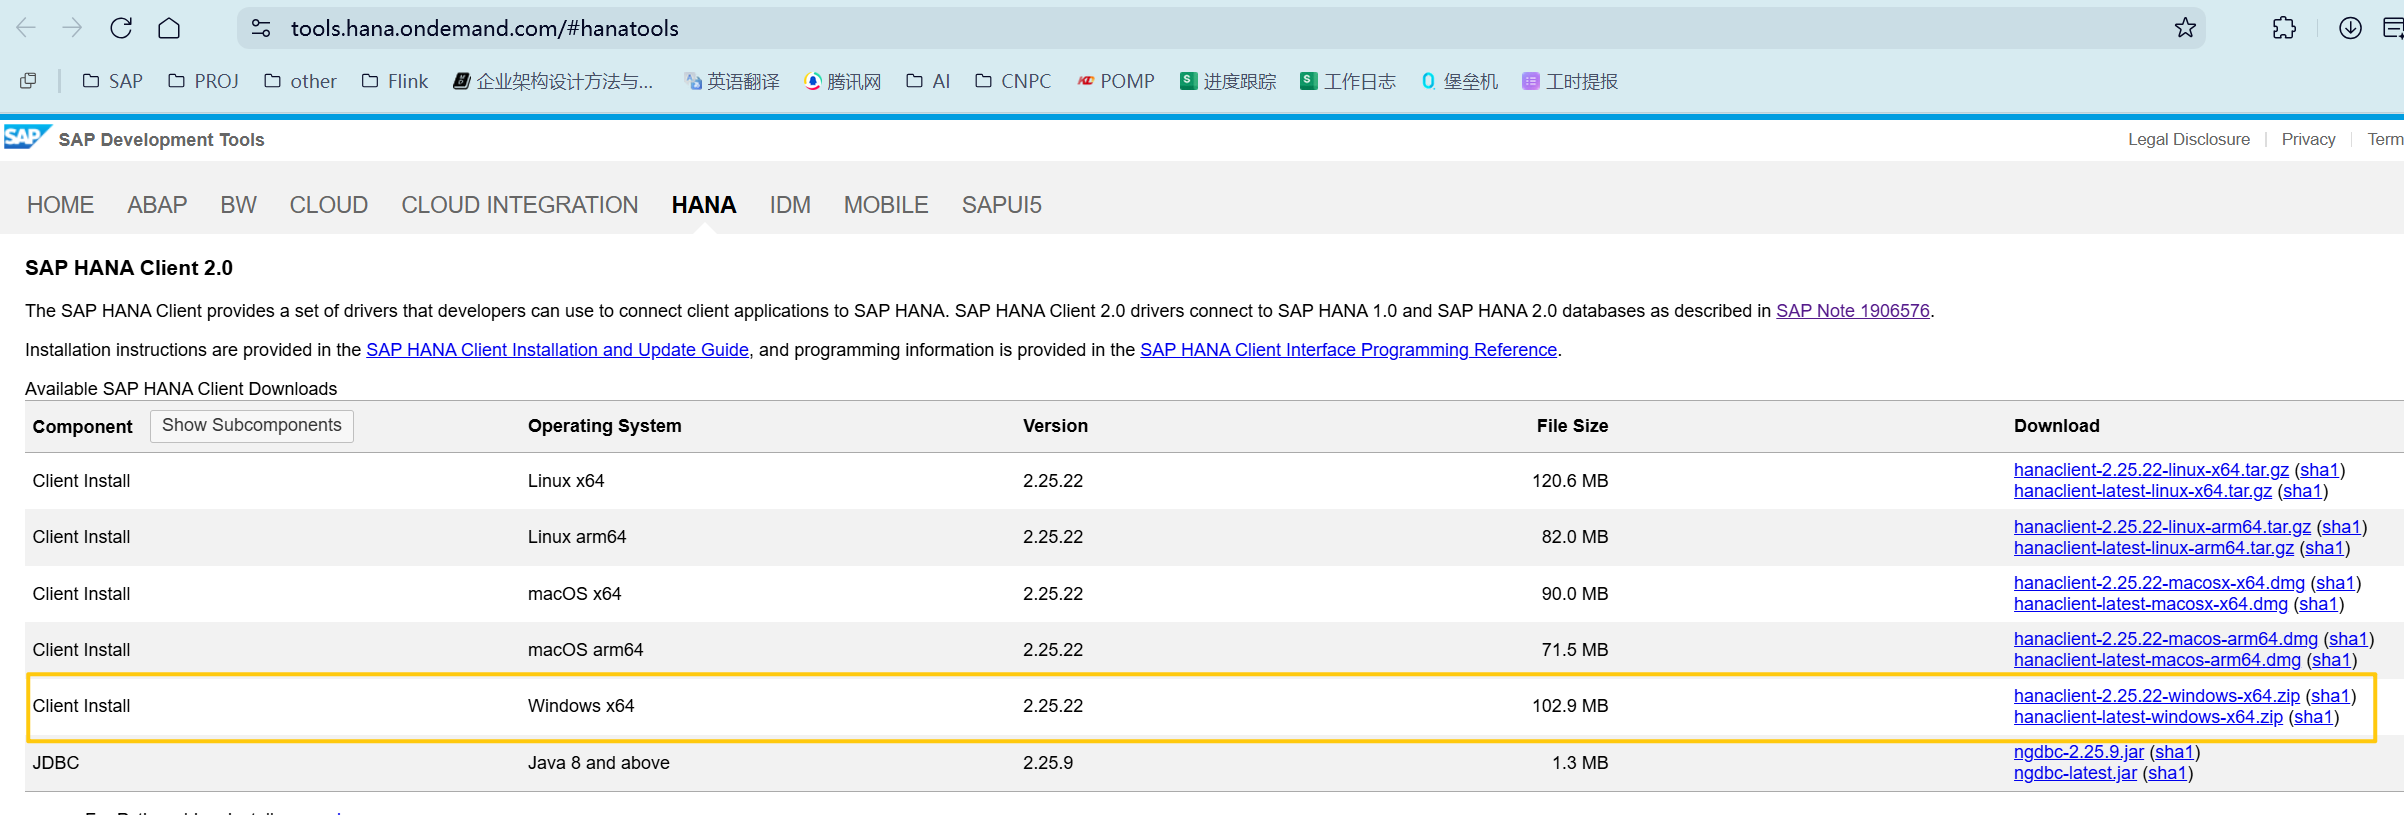Switch to the SAPUI5 tab
Screen dimensions: 2404x815
(x=1002, y=205)
